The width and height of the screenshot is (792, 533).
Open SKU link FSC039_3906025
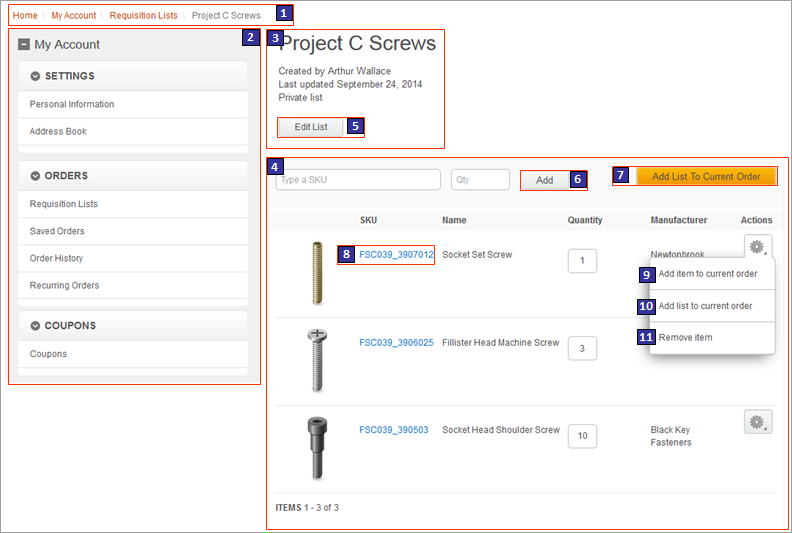396,343
